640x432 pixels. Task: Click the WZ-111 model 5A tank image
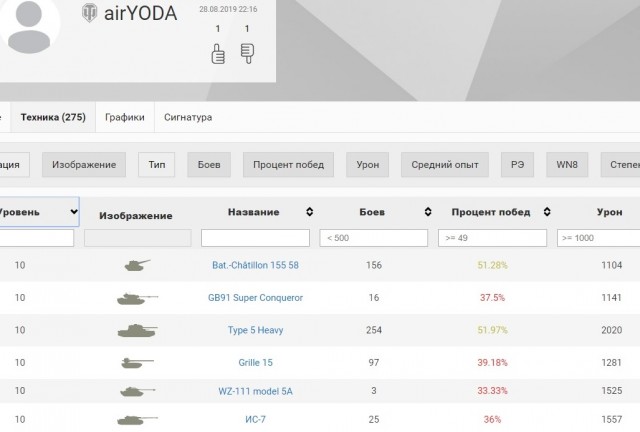(137, 391)
